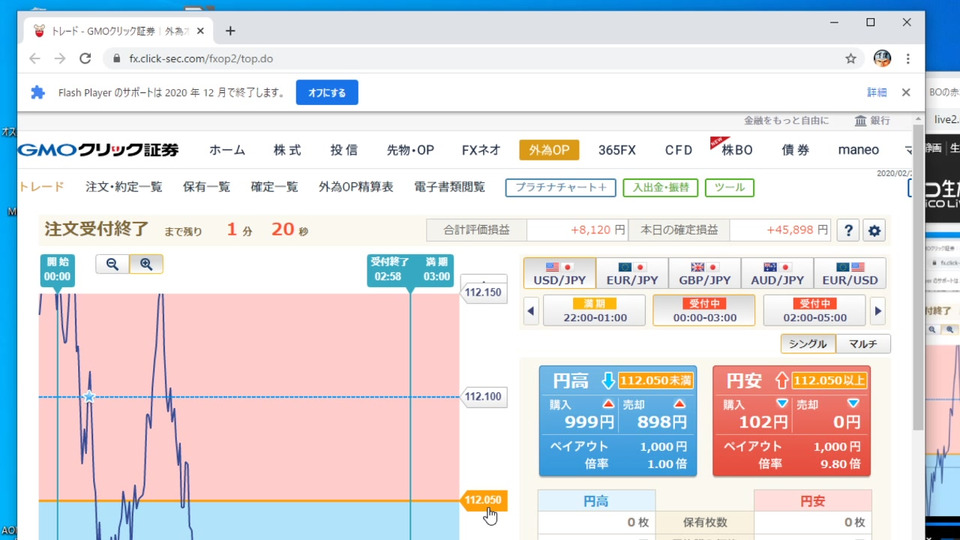The width and height of the screenshot is (960, 540).
Task: Open the トレード submenu
Action: coord(41,187)
